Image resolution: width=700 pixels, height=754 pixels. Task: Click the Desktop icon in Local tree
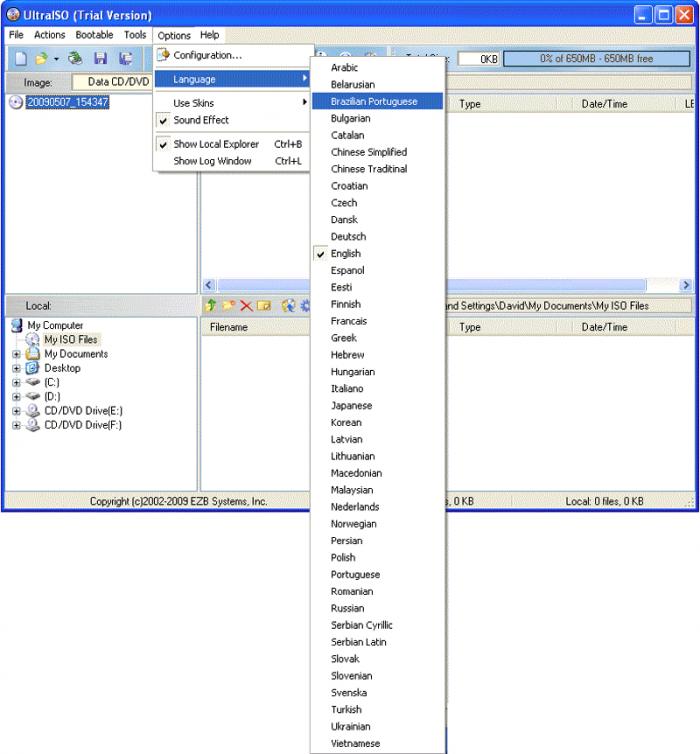pos(32,368)
